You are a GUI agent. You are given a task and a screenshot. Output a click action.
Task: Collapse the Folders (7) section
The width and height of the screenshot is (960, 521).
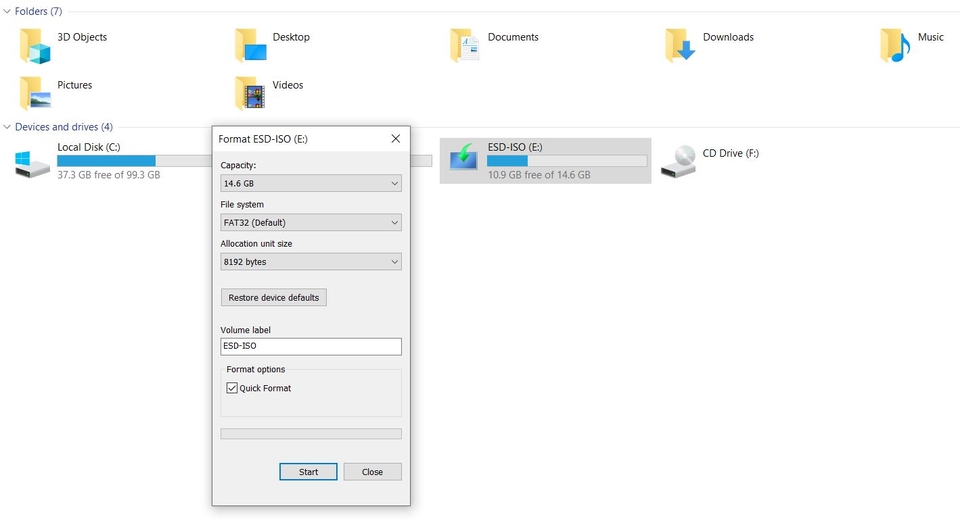pos(8,12)
